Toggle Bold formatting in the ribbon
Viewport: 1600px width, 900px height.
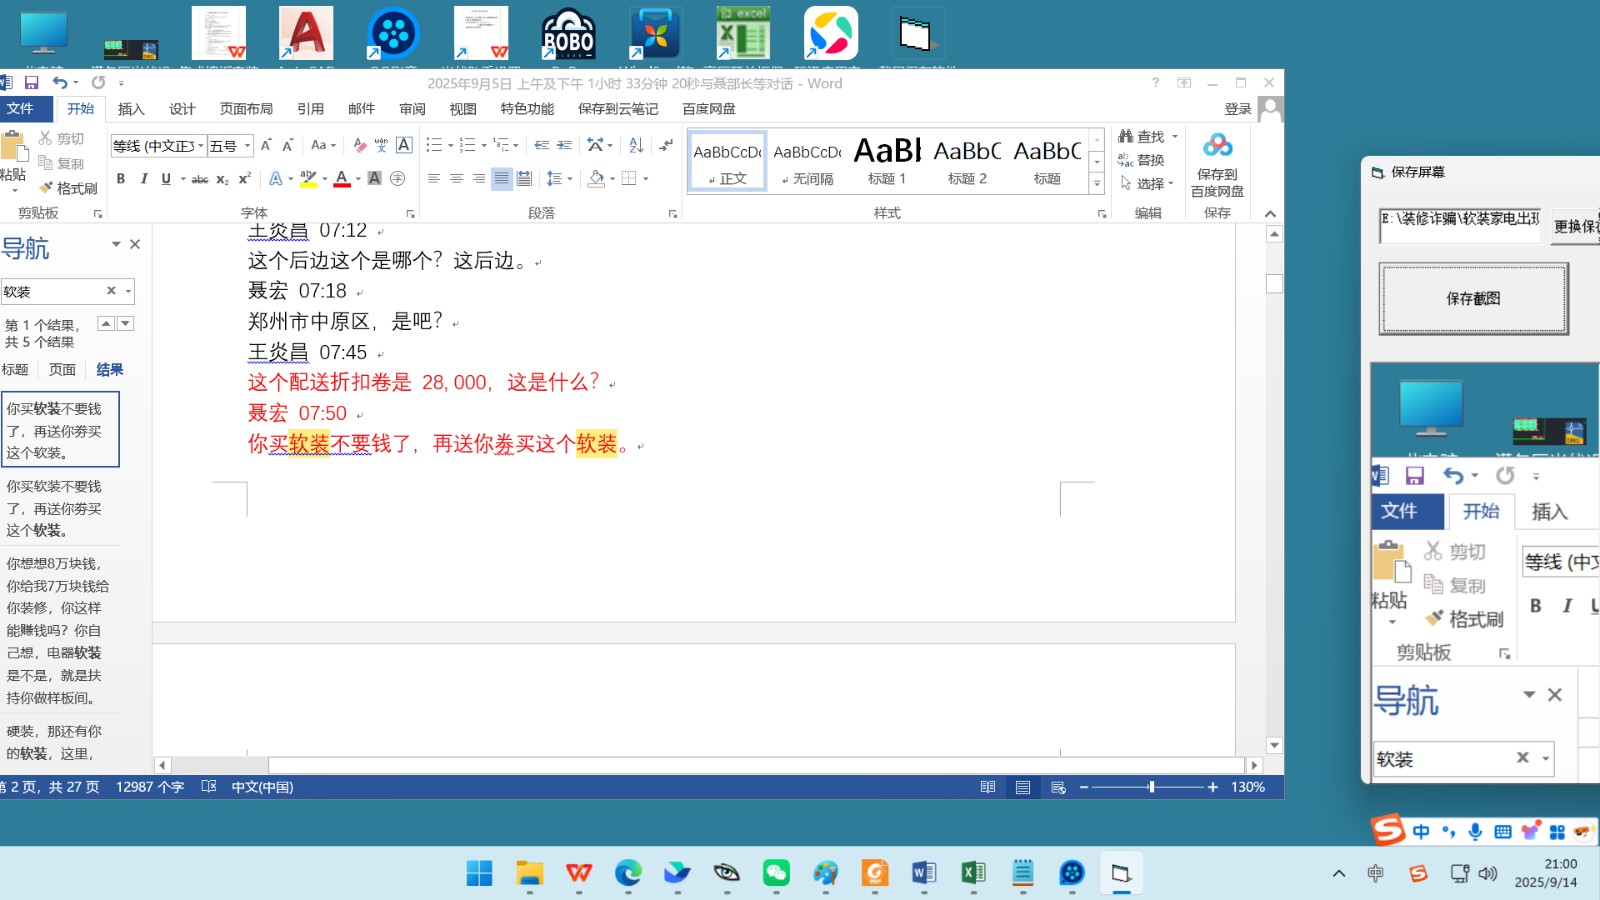coord(121,179)
